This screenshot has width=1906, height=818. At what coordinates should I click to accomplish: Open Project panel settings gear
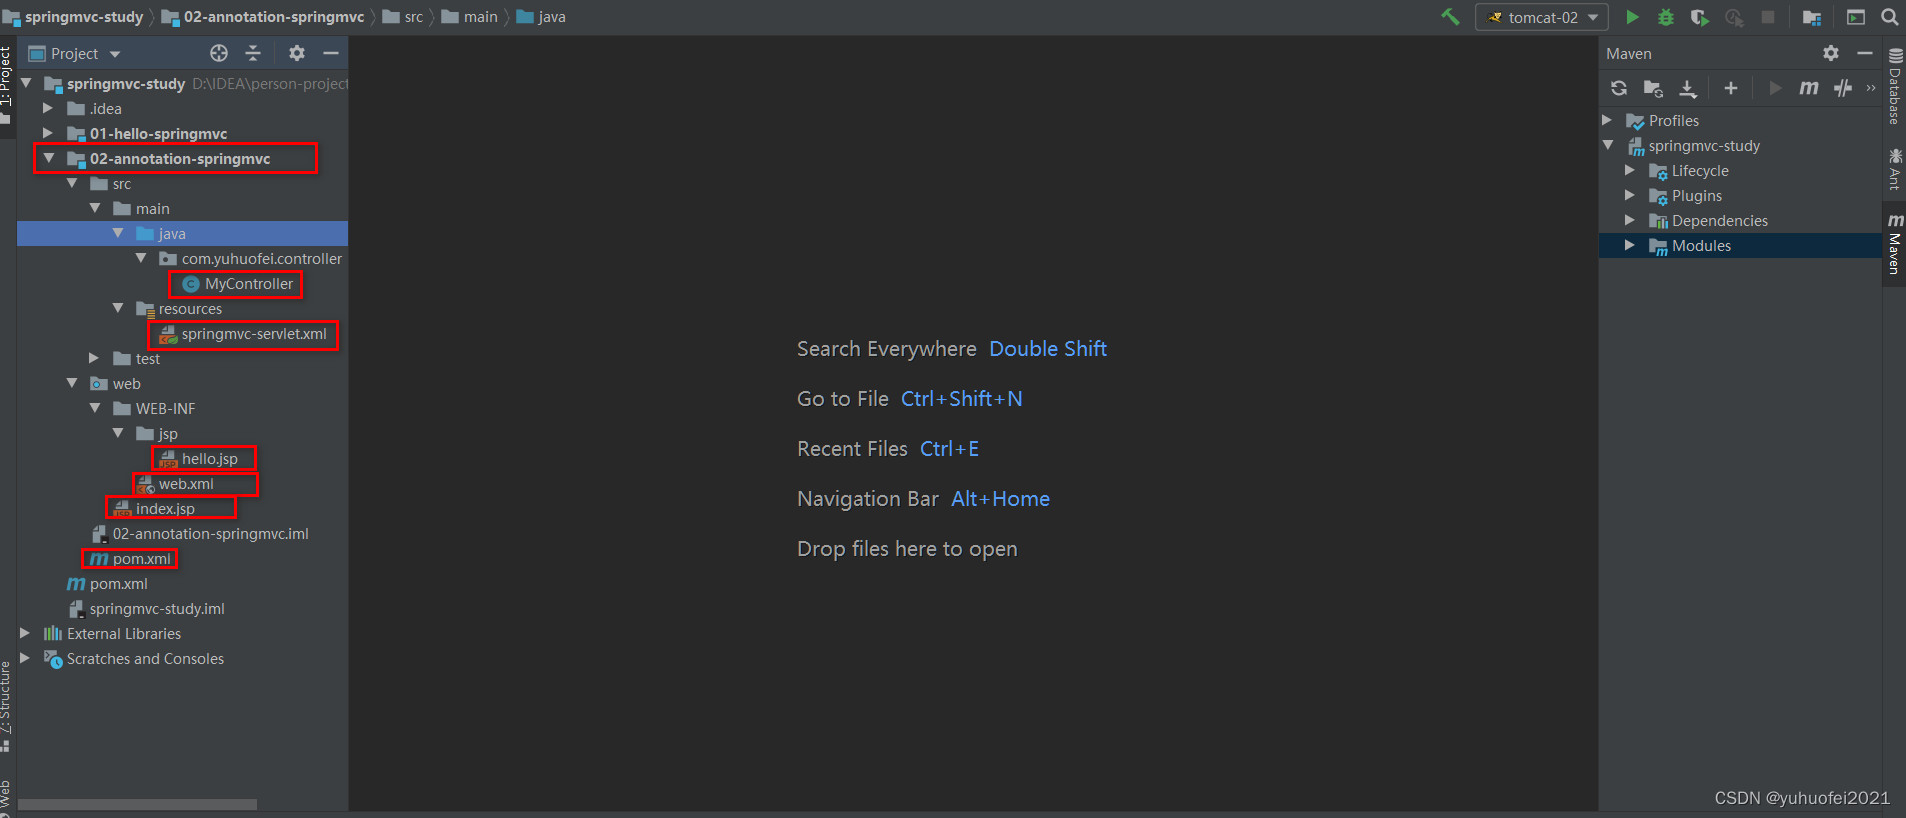pyautogui.click(x=297, y=53)
